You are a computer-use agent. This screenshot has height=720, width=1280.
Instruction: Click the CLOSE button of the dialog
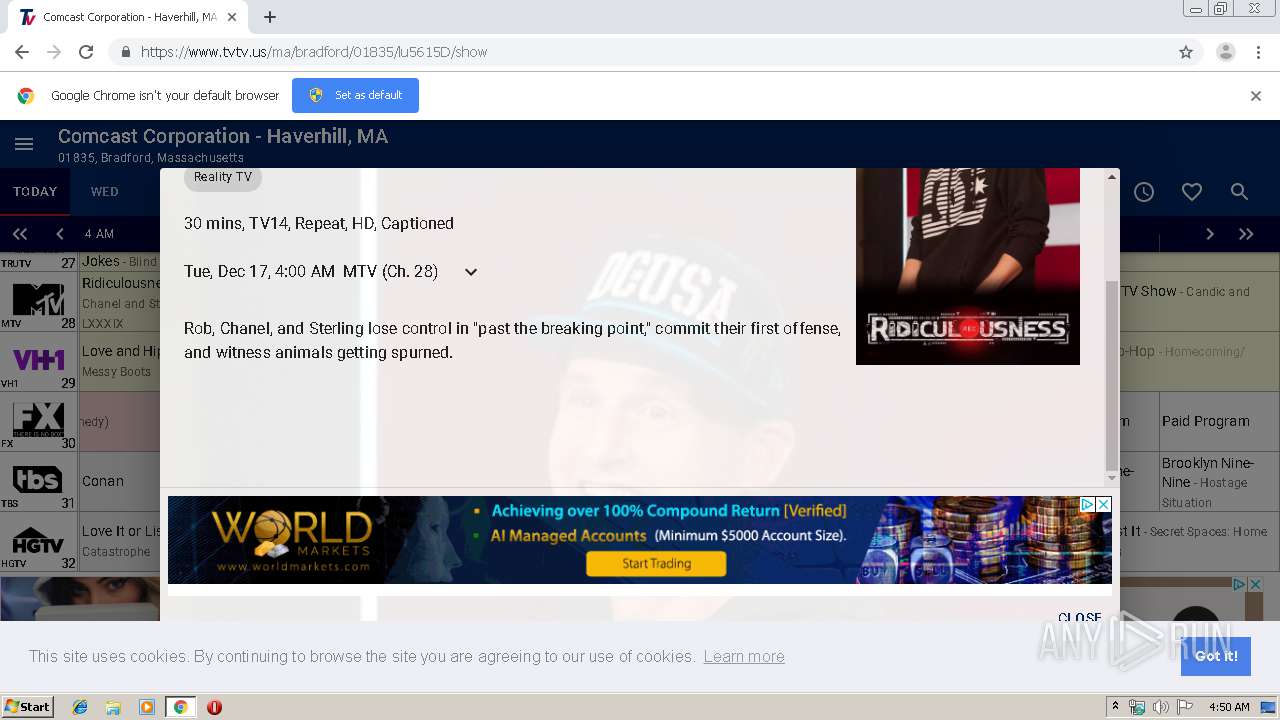tap(1079, 616)
